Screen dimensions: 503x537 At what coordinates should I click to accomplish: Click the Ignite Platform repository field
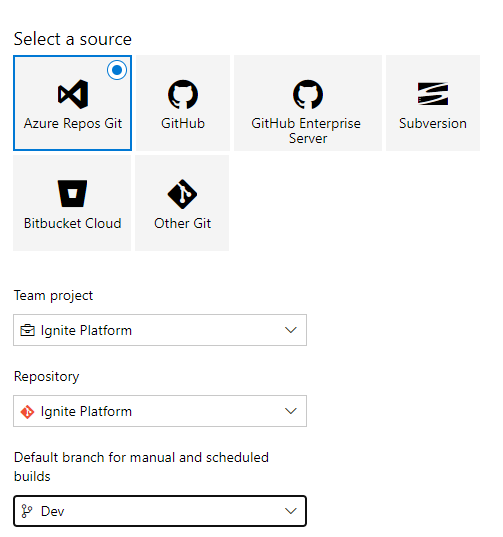160,411
